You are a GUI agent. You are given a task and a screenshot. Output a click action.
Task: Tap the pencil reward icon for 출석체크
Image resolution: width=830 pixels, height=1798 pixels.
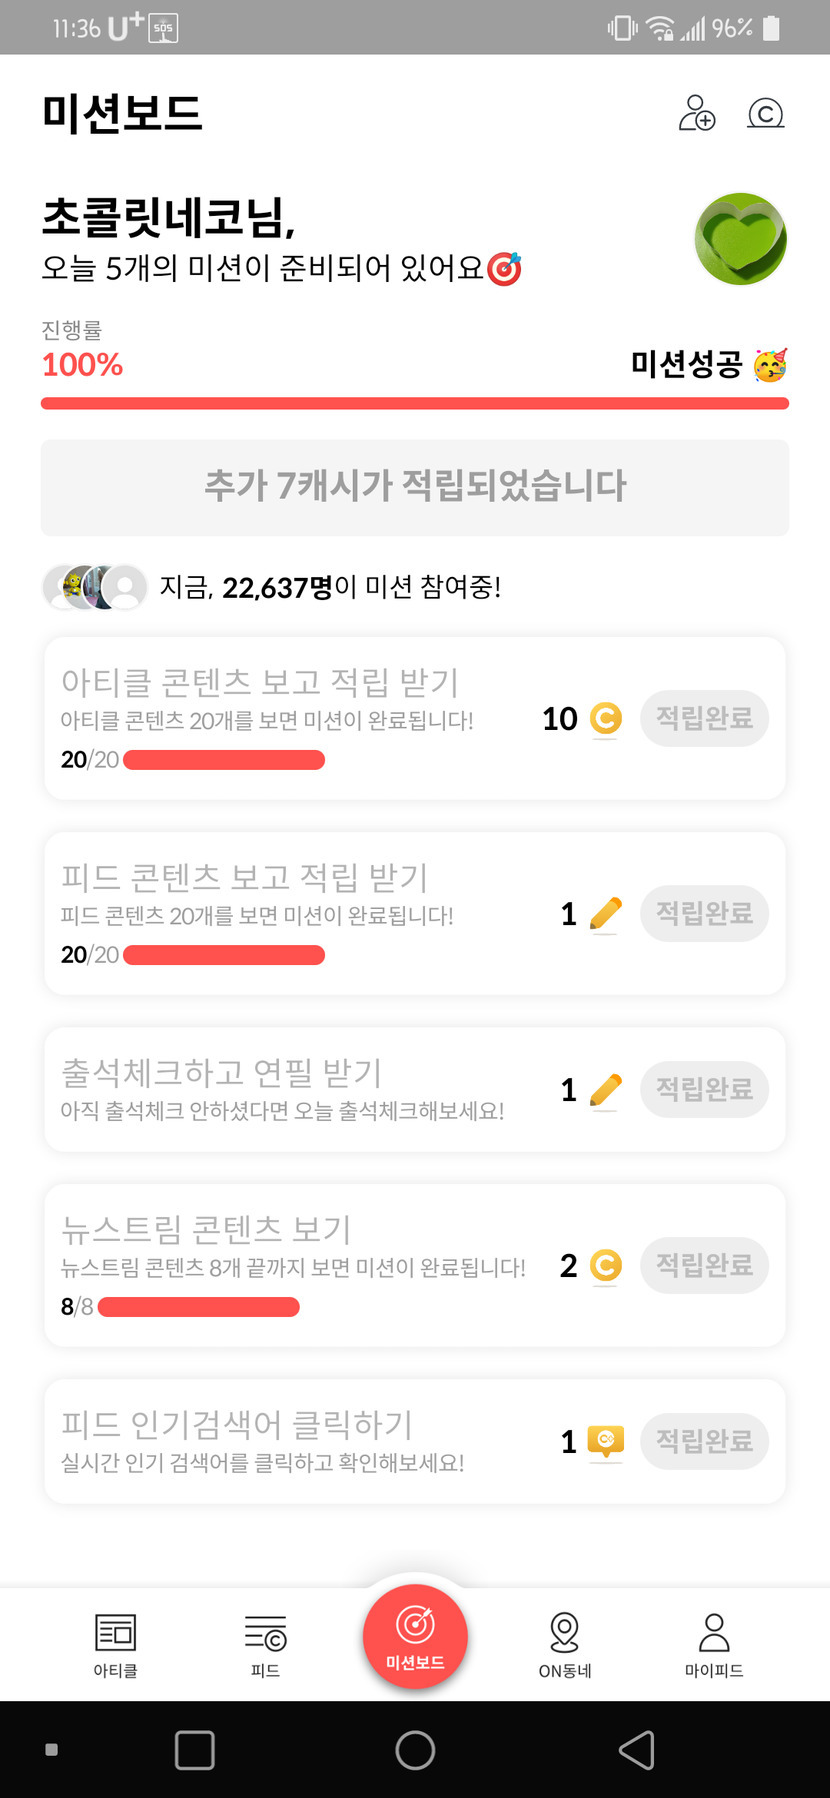[x=605, y=1089]
